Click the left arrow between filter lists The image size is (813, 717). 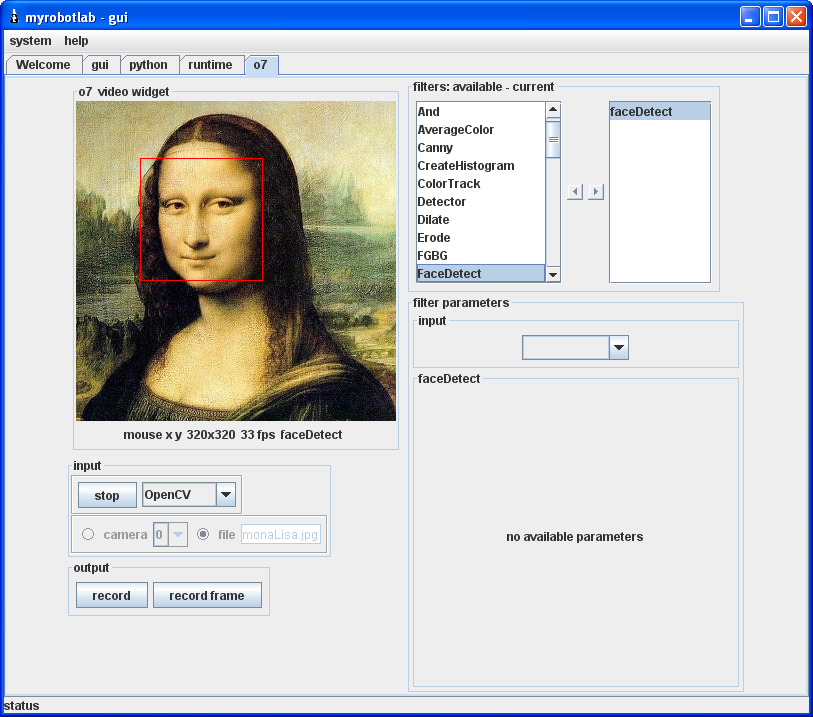pyautogui.click(x=574, y=191)
